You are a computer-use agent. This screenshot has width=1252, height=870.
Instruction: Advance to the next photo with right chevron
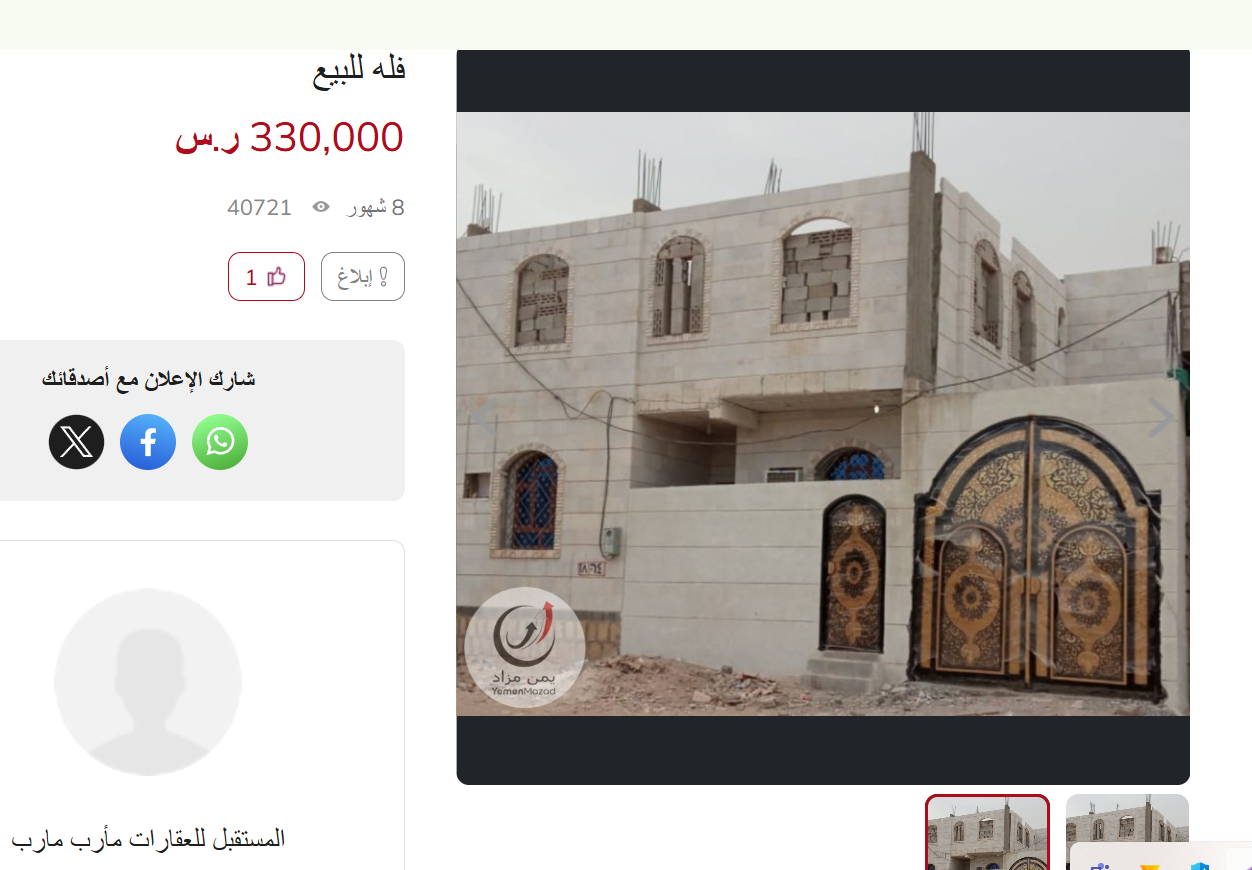(x=1161, y=418)
